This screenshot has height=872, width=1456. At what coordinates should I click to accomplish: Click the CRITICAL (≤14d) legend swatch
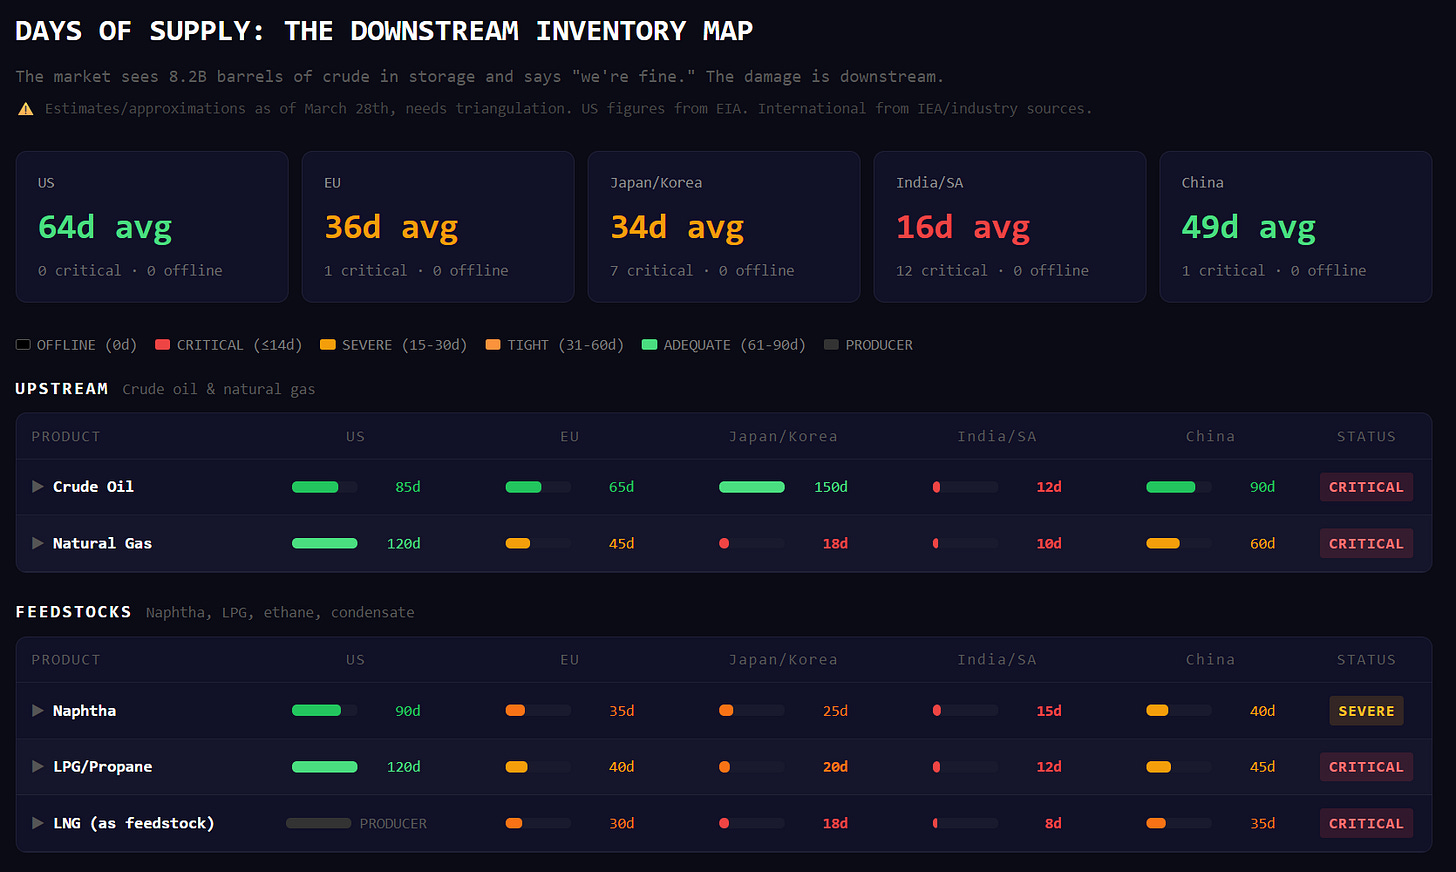pos(162,345)
